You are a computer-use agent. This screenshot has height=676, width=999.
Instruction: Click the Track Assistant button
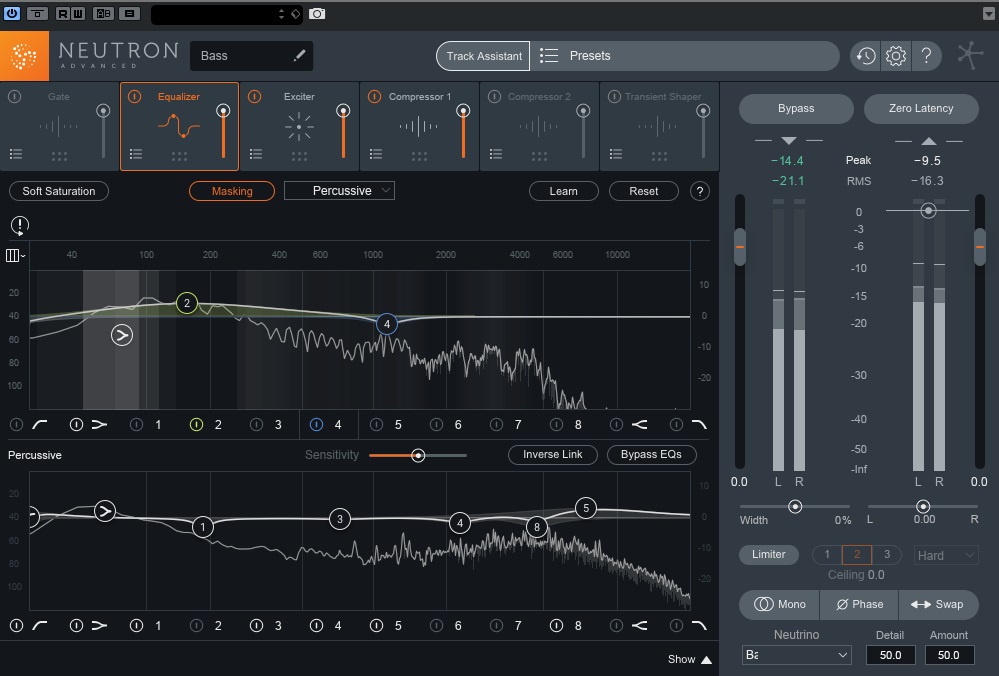(x=484, y=56)
